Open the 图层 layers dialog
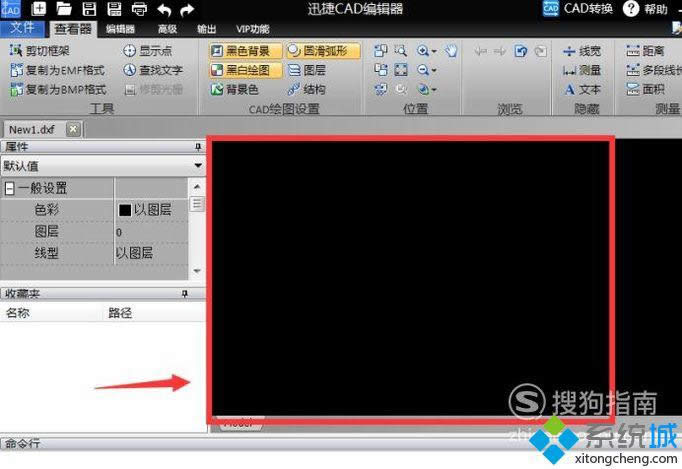 [x=307, y=70]
